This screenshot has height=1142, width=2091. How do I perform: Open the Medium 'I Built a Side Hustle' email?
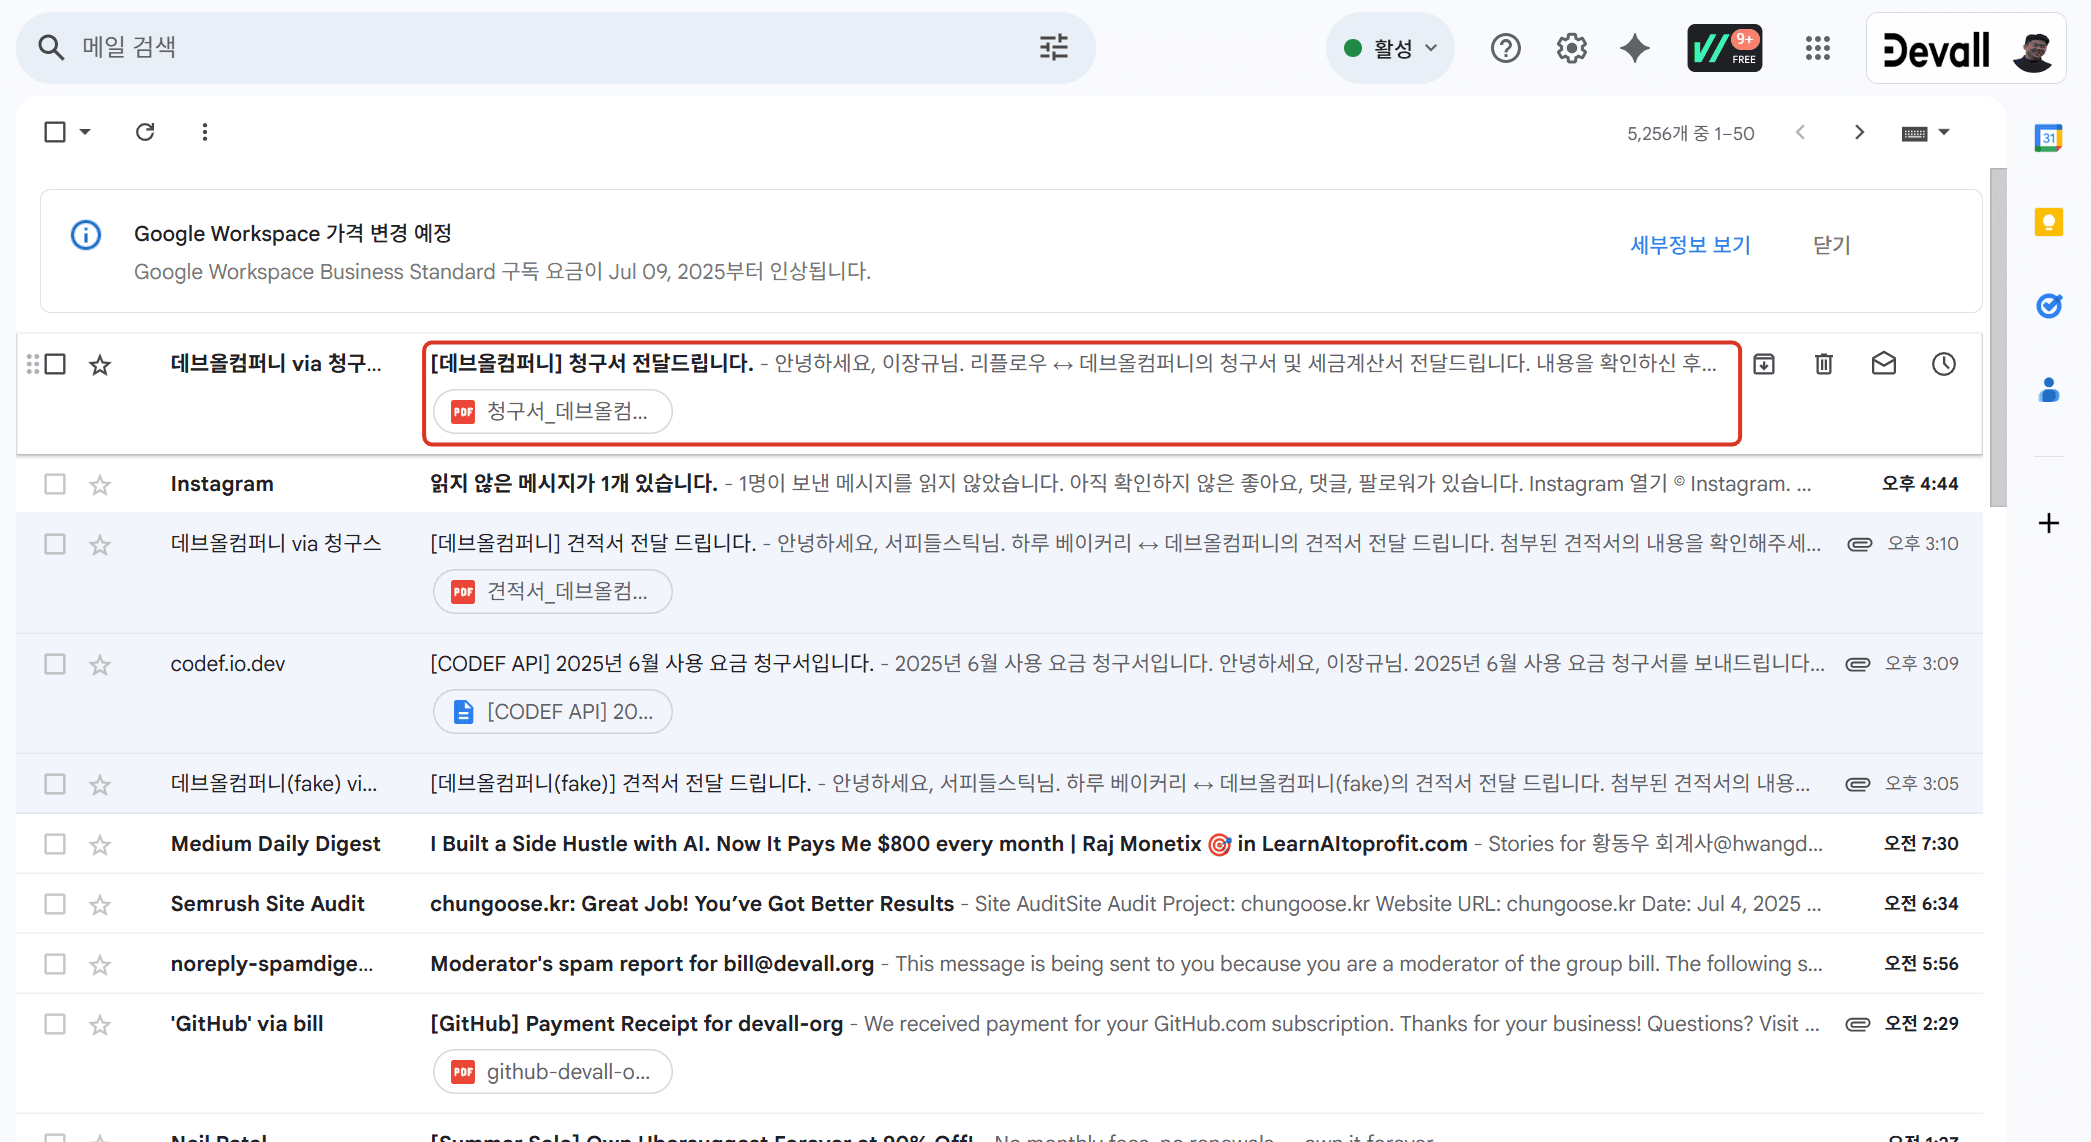[x=998, y=844]
